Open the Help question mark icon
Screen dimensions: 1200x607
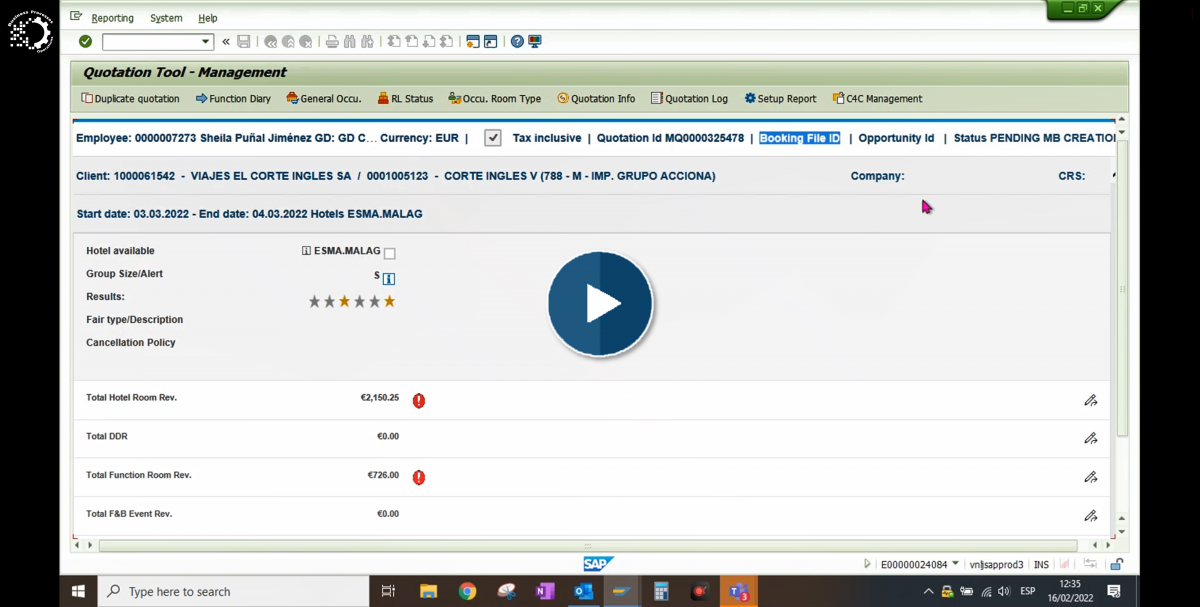(517, 42)
